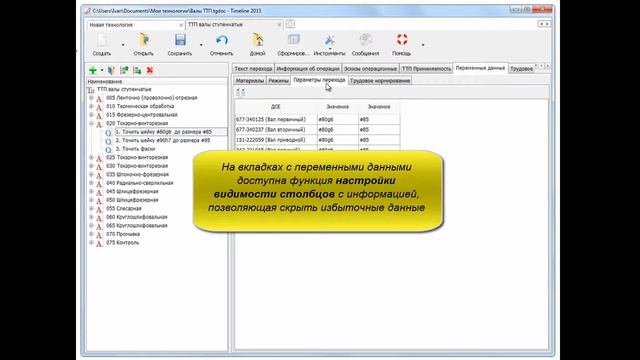
Task: Click the tree icon with green arrow, third in row
Action: point(124,70)
